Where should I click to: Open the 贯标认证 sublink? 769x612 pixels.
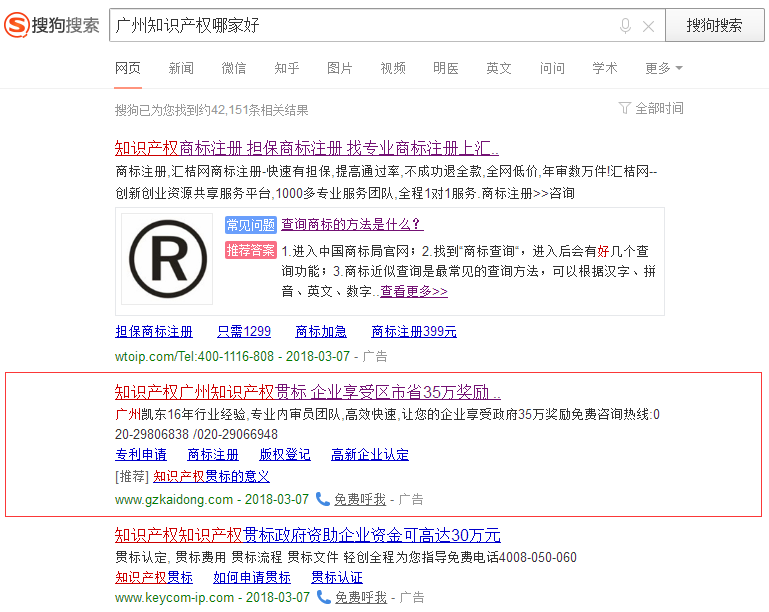click(x=337, y=578)
